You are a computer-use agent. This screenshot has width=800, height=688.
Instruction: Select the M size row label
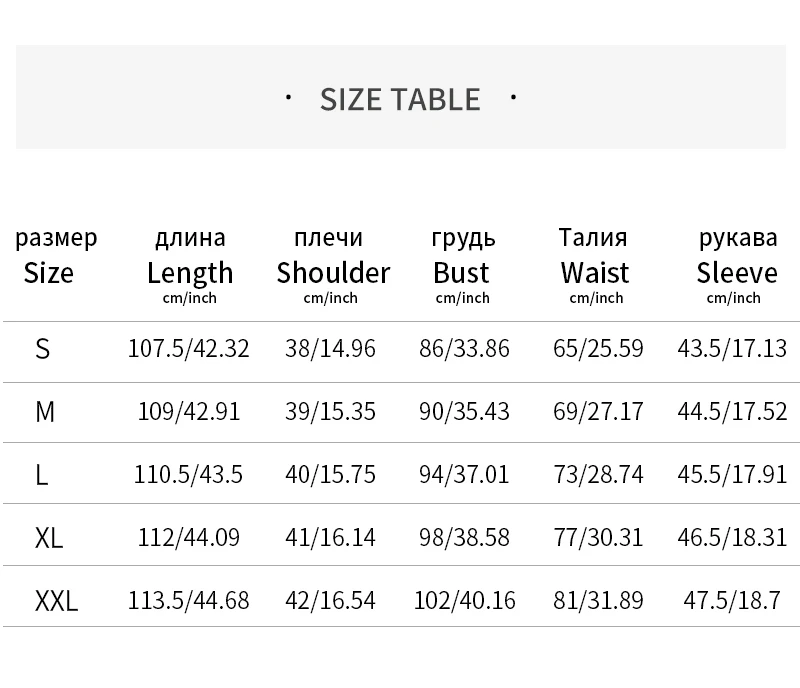pos(45,412)
